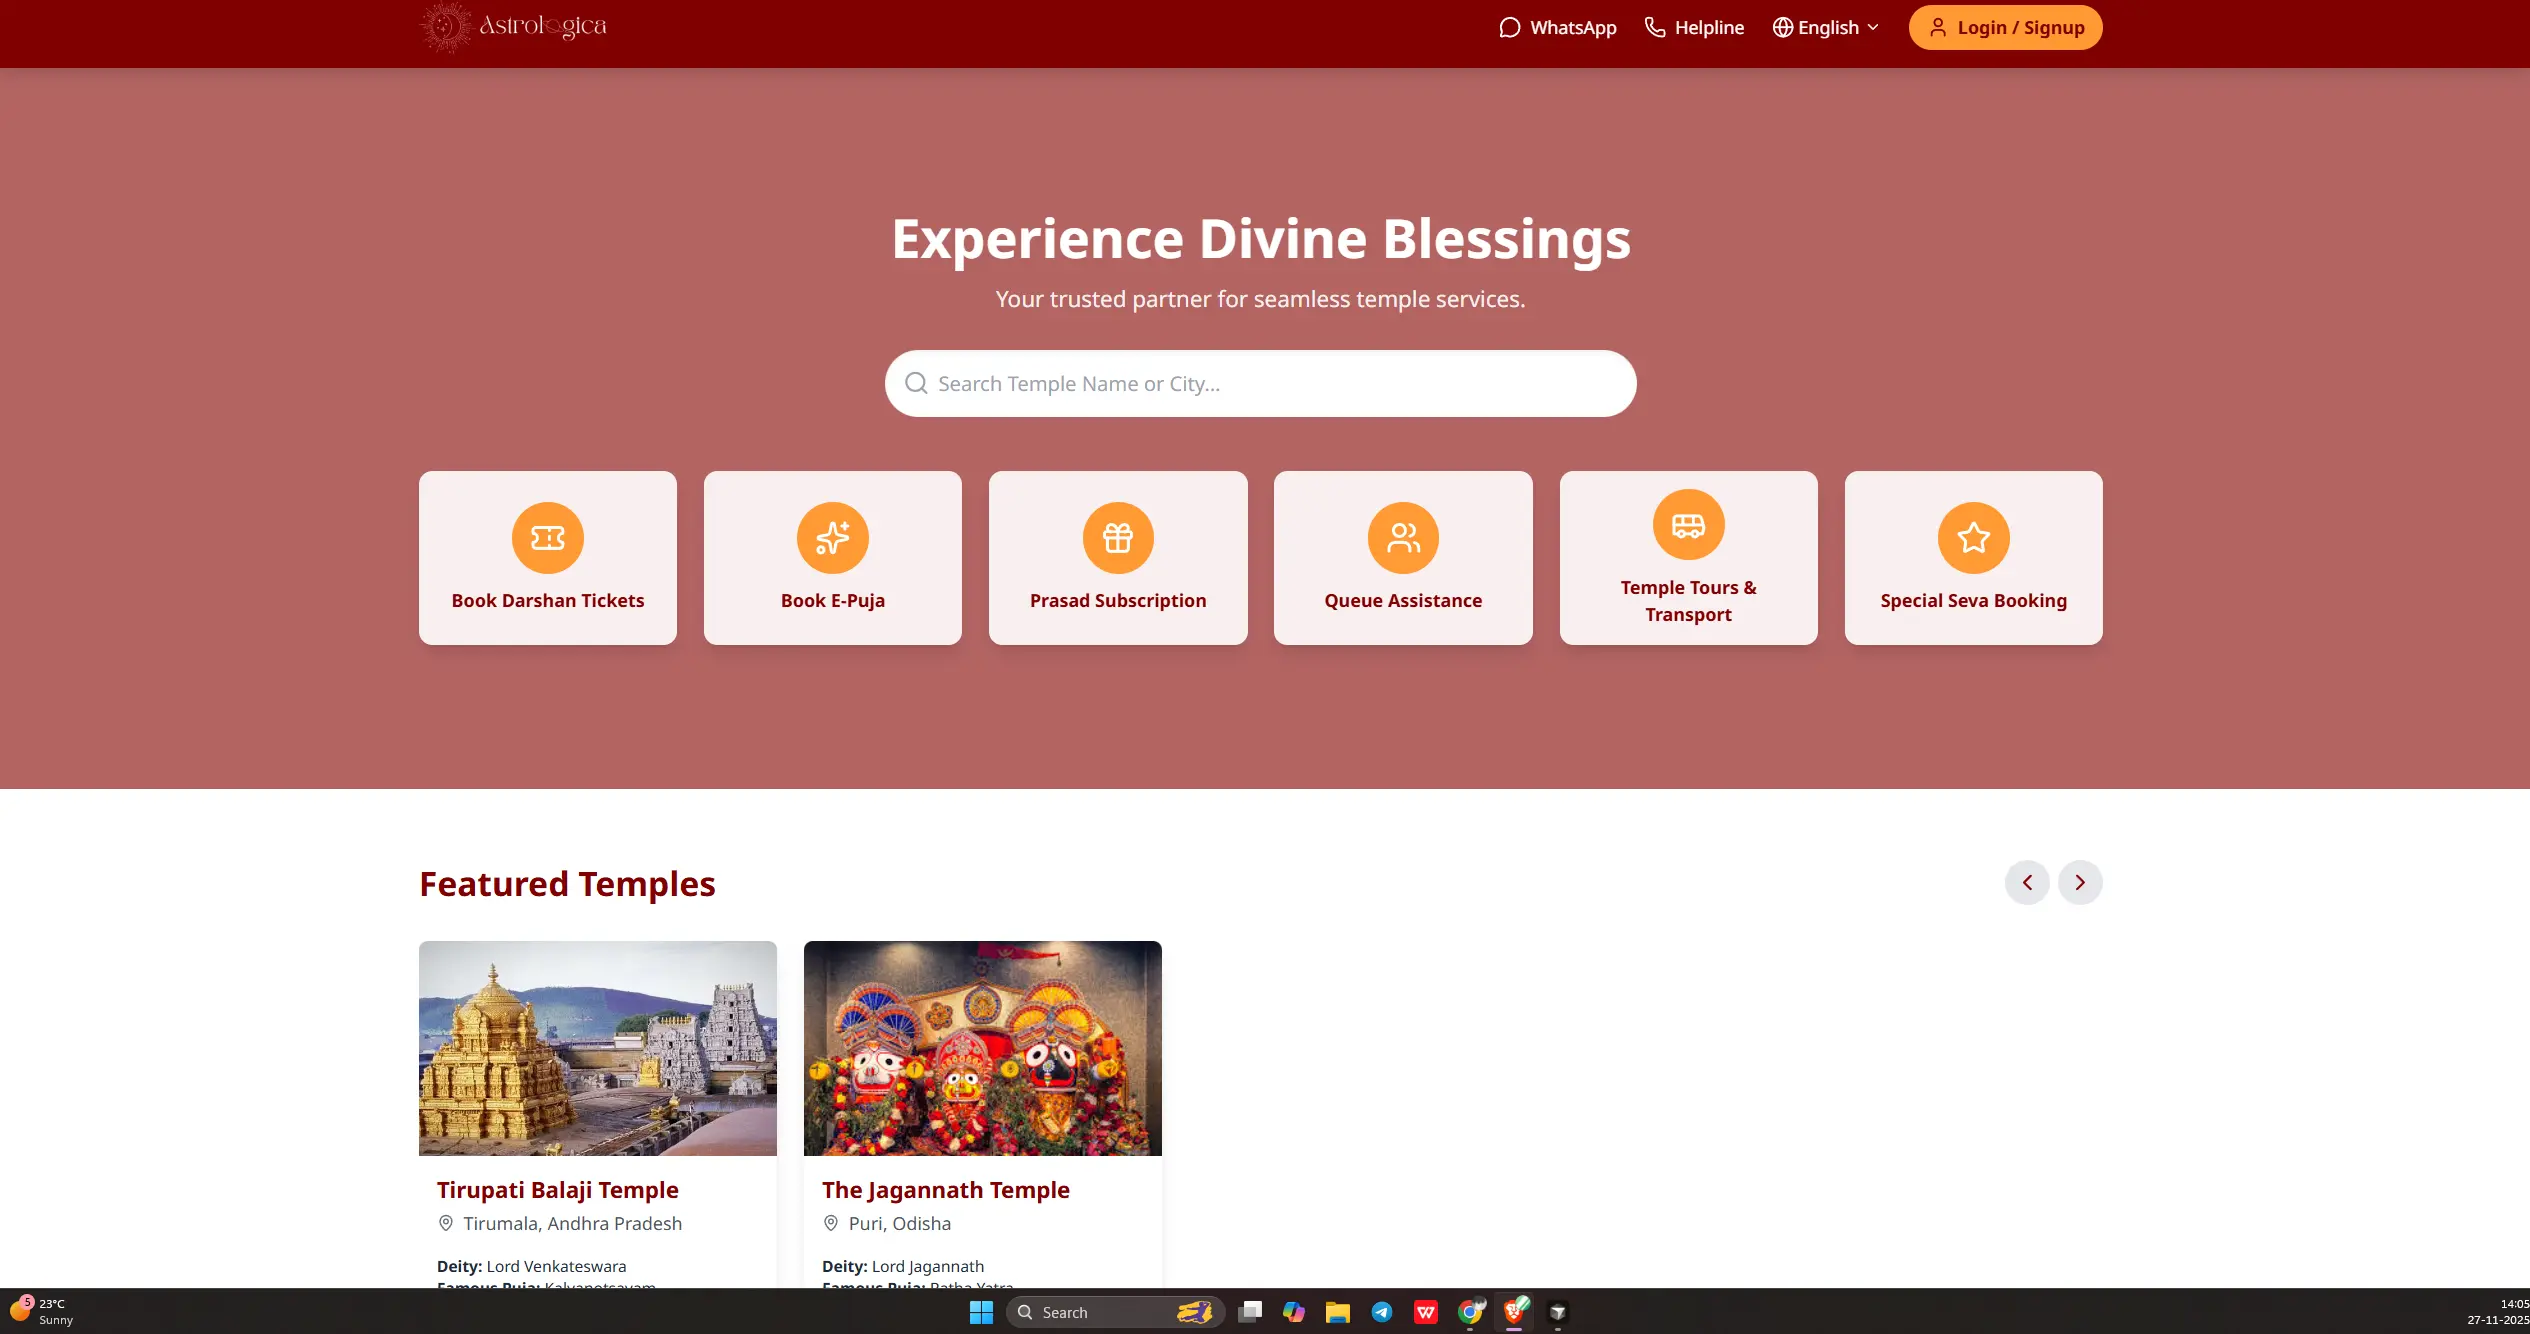
Task: Open the Windows Start menu
Action: (981, 1312)
